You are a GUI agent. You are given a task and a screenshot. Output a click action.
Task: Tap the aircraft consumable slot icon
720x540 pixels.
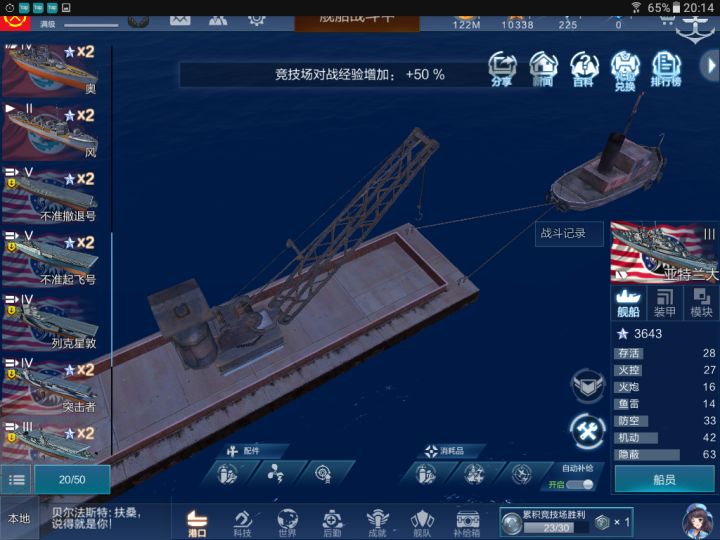point(523,473)
